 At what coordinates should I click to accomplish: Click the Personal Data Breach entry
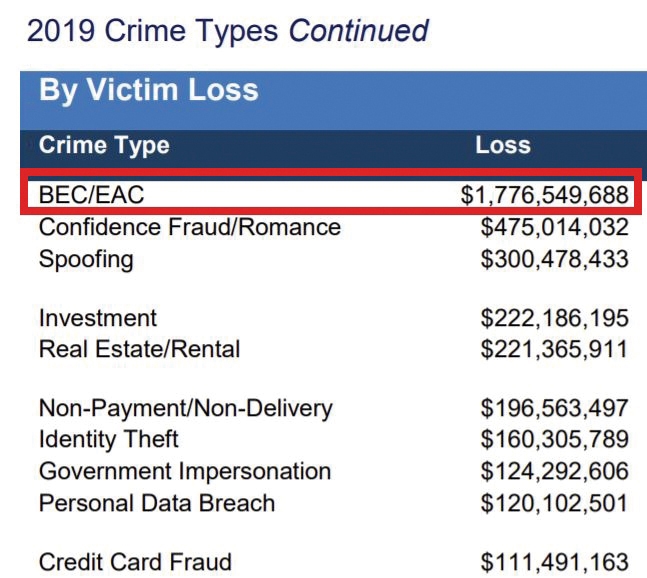tap(157, 503)
